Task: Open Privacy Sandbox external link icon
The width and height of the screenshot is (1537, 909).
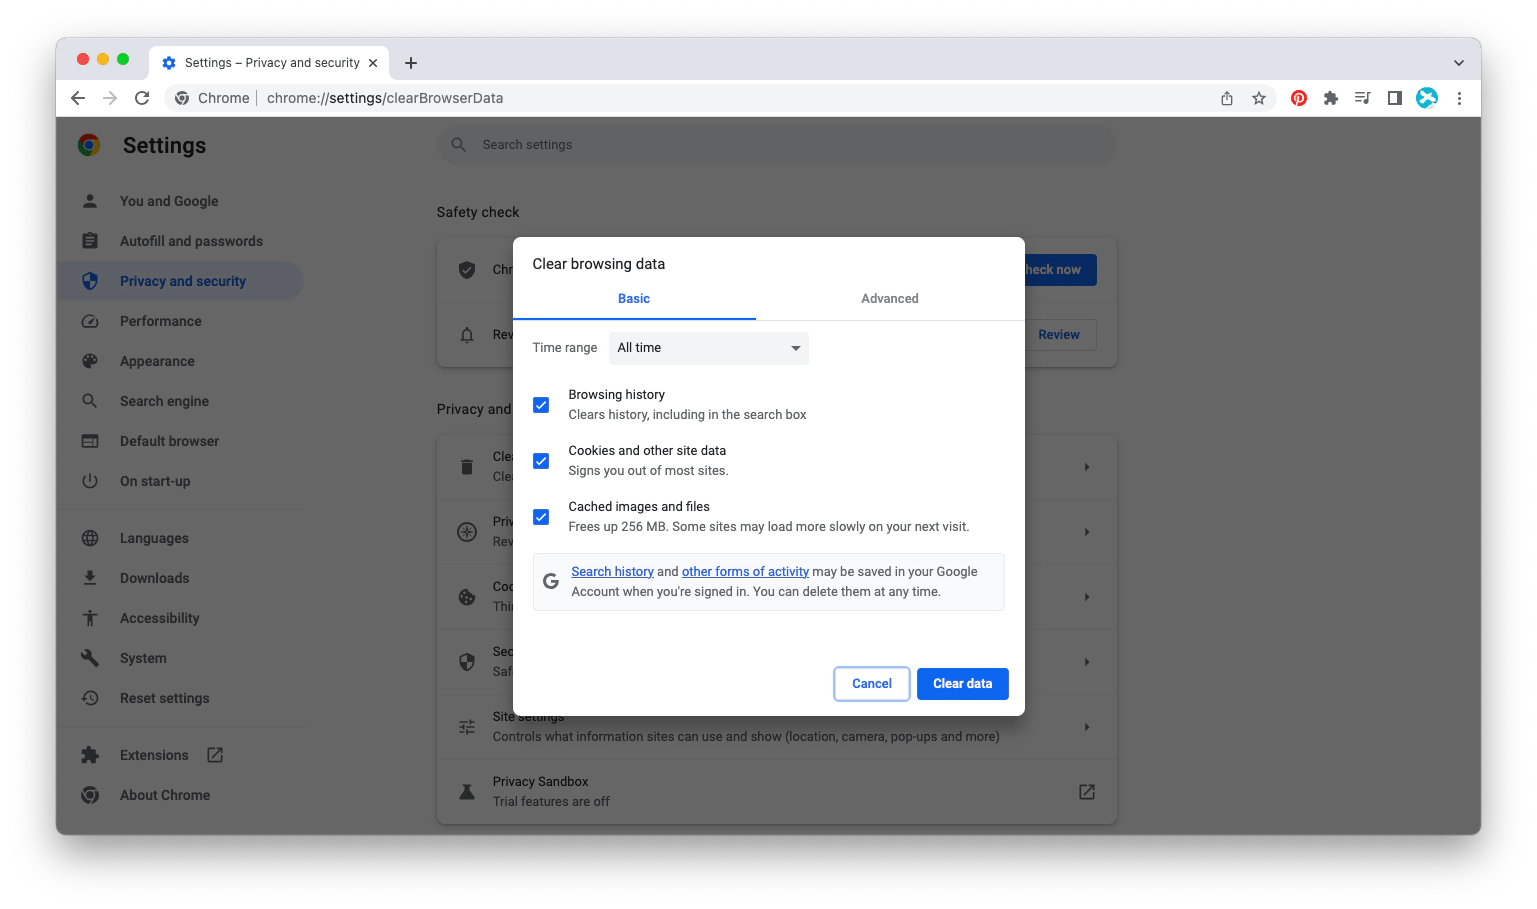Action: (1087, 792)
